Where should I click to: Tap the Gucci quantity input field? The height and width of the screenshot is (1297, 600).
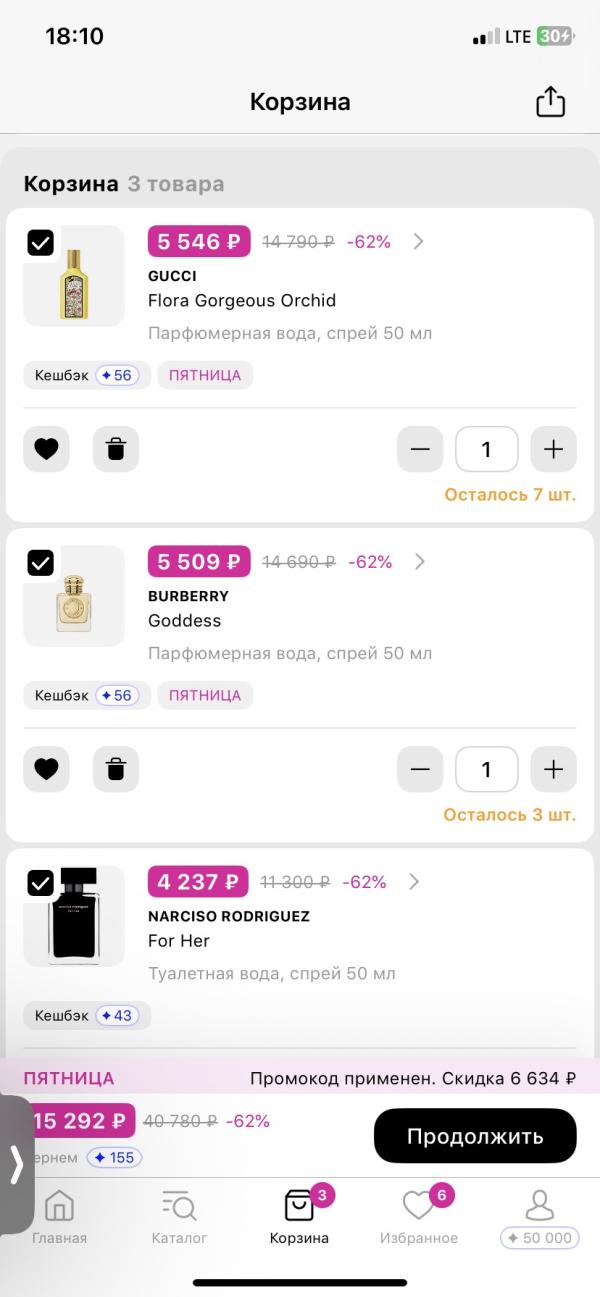pos(486,449)
